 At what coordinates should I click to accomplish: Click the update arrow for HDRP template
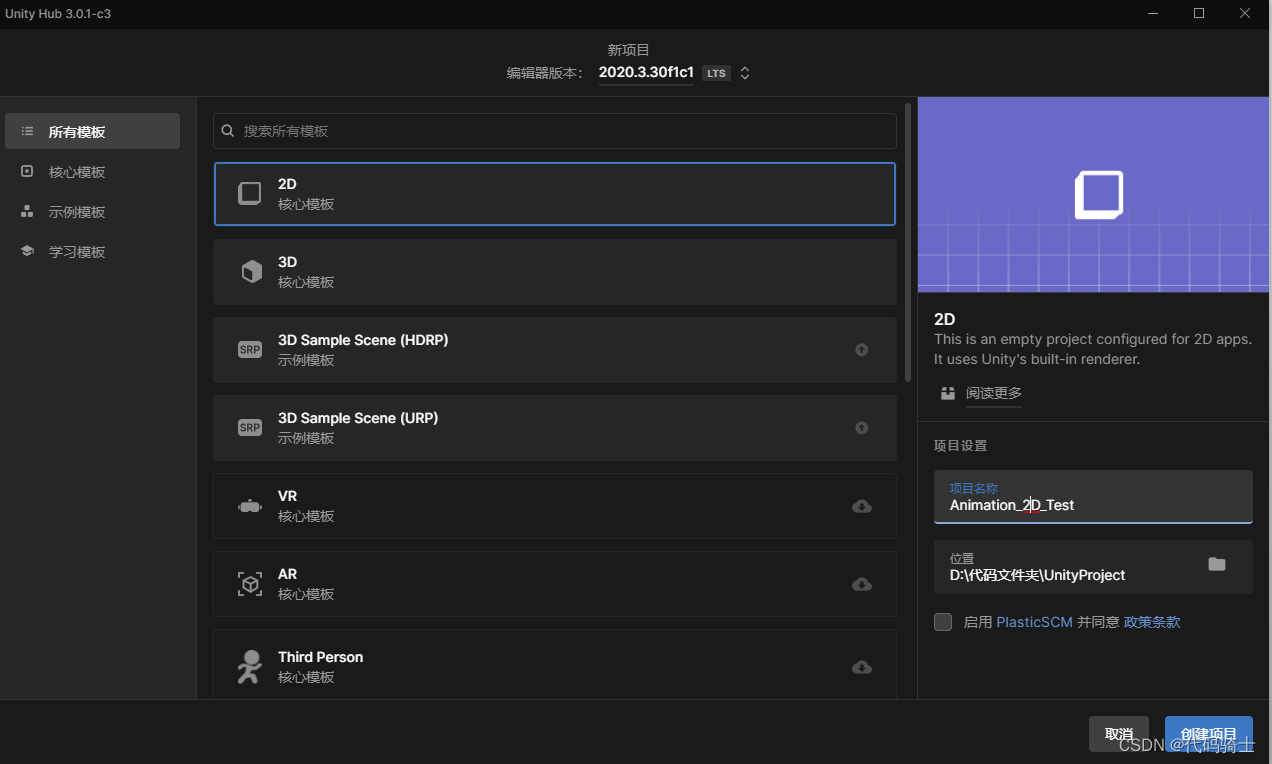click(x=862, y=350)
